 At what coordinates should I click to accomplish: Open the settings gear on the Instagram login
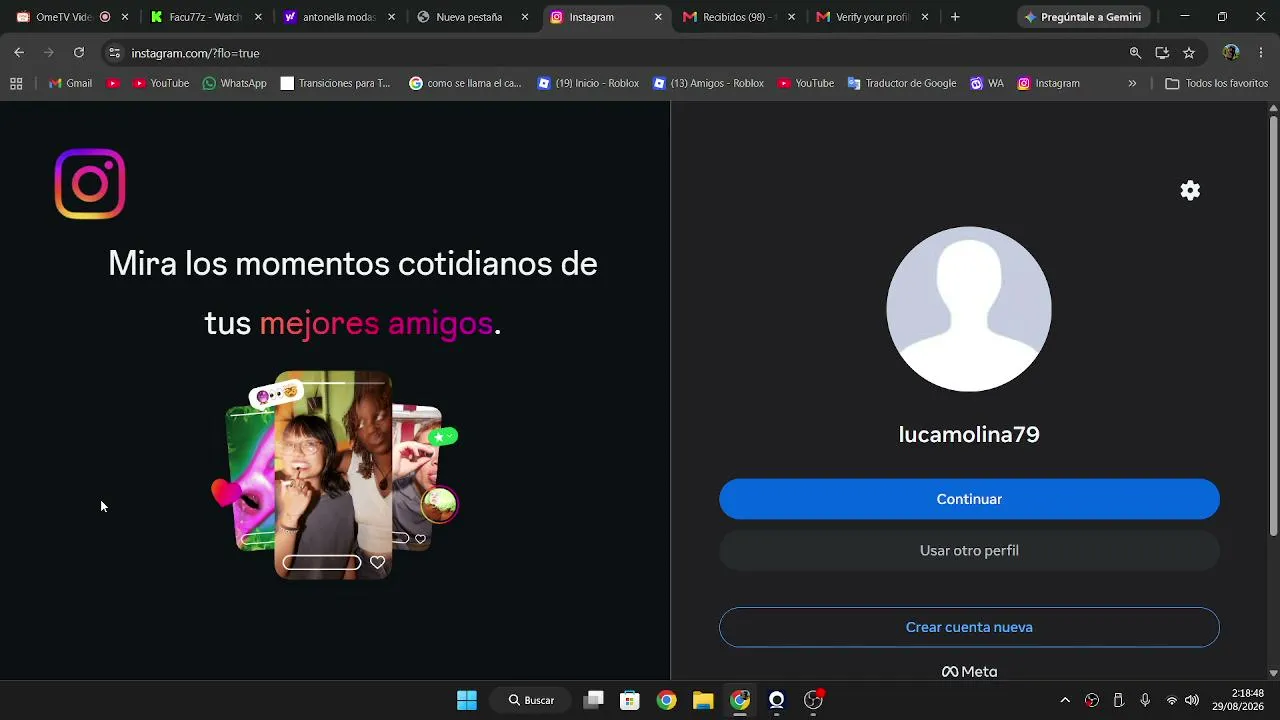click(1190, 190)
